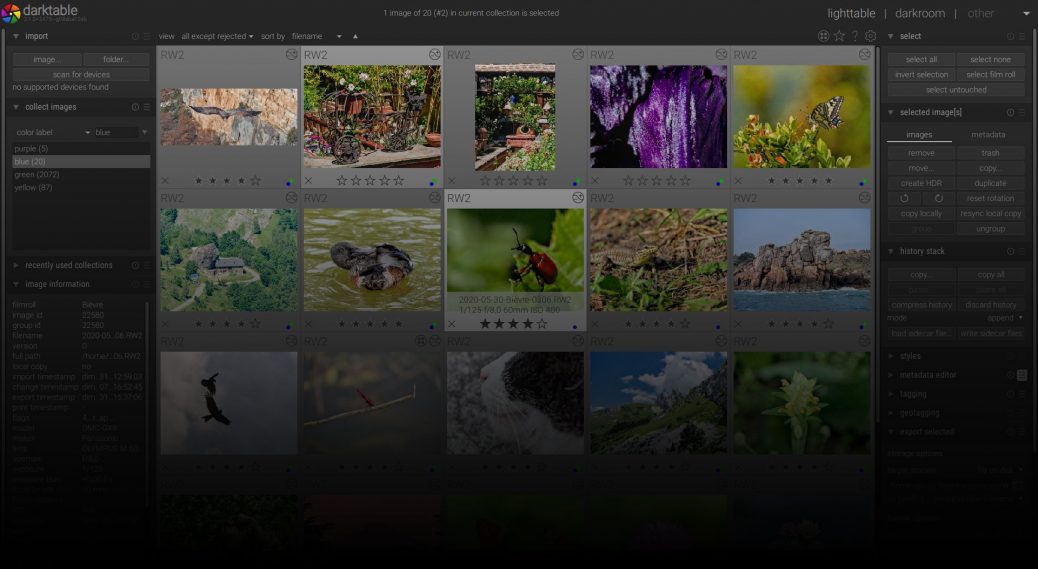Open the grouping toggle icon in top toolbar

[823, 36]
